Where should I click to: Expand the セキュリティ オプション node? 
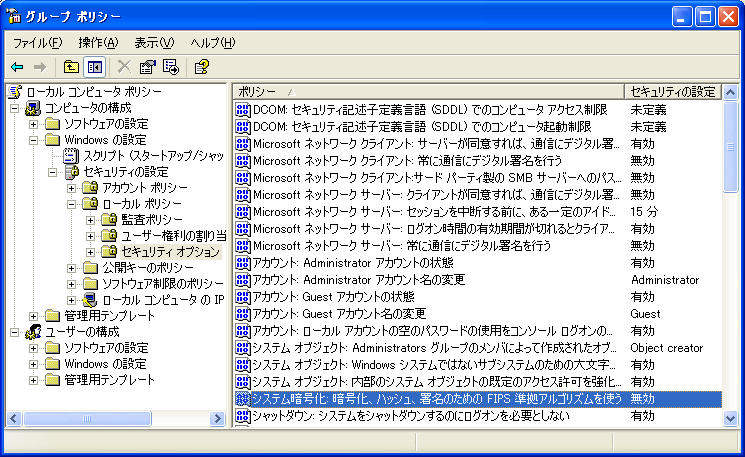[90, 252]
